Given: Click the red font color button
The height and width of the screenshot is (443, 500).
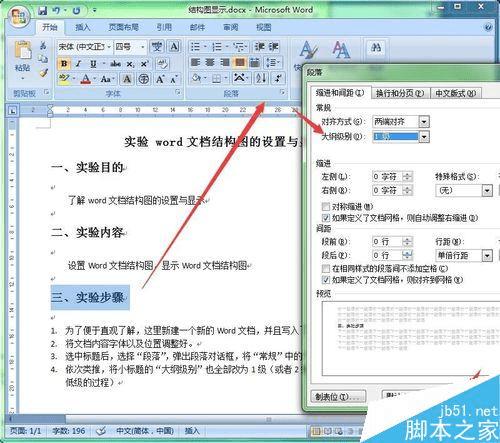Looking at the screenshot, I should [85, 79].
